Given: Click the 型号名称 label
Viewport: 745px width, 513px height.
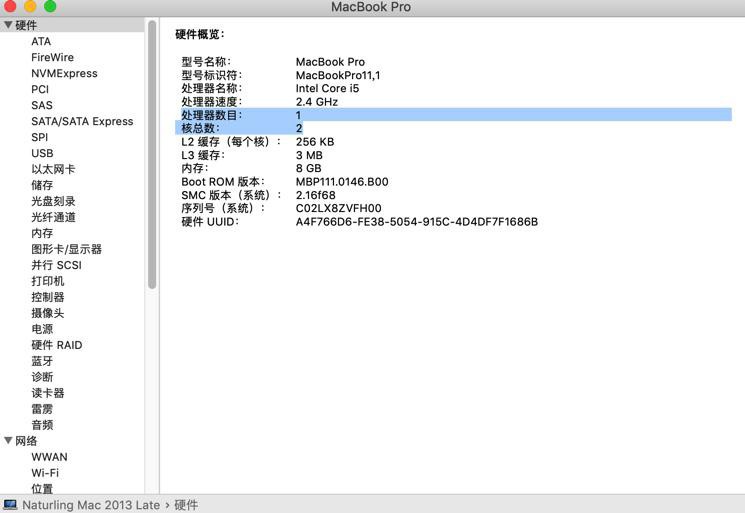Looking at the screenshot, I should (x=206, y=62).
